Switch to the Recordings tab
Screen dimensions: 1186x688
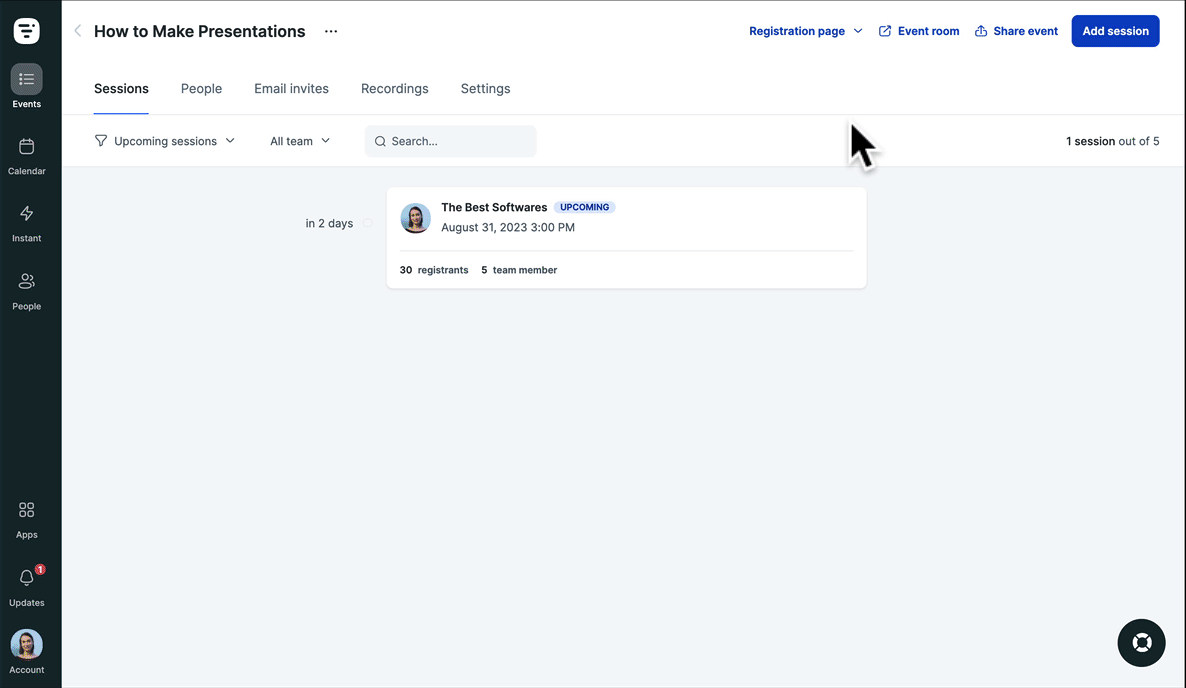click(x=395, y=88)
